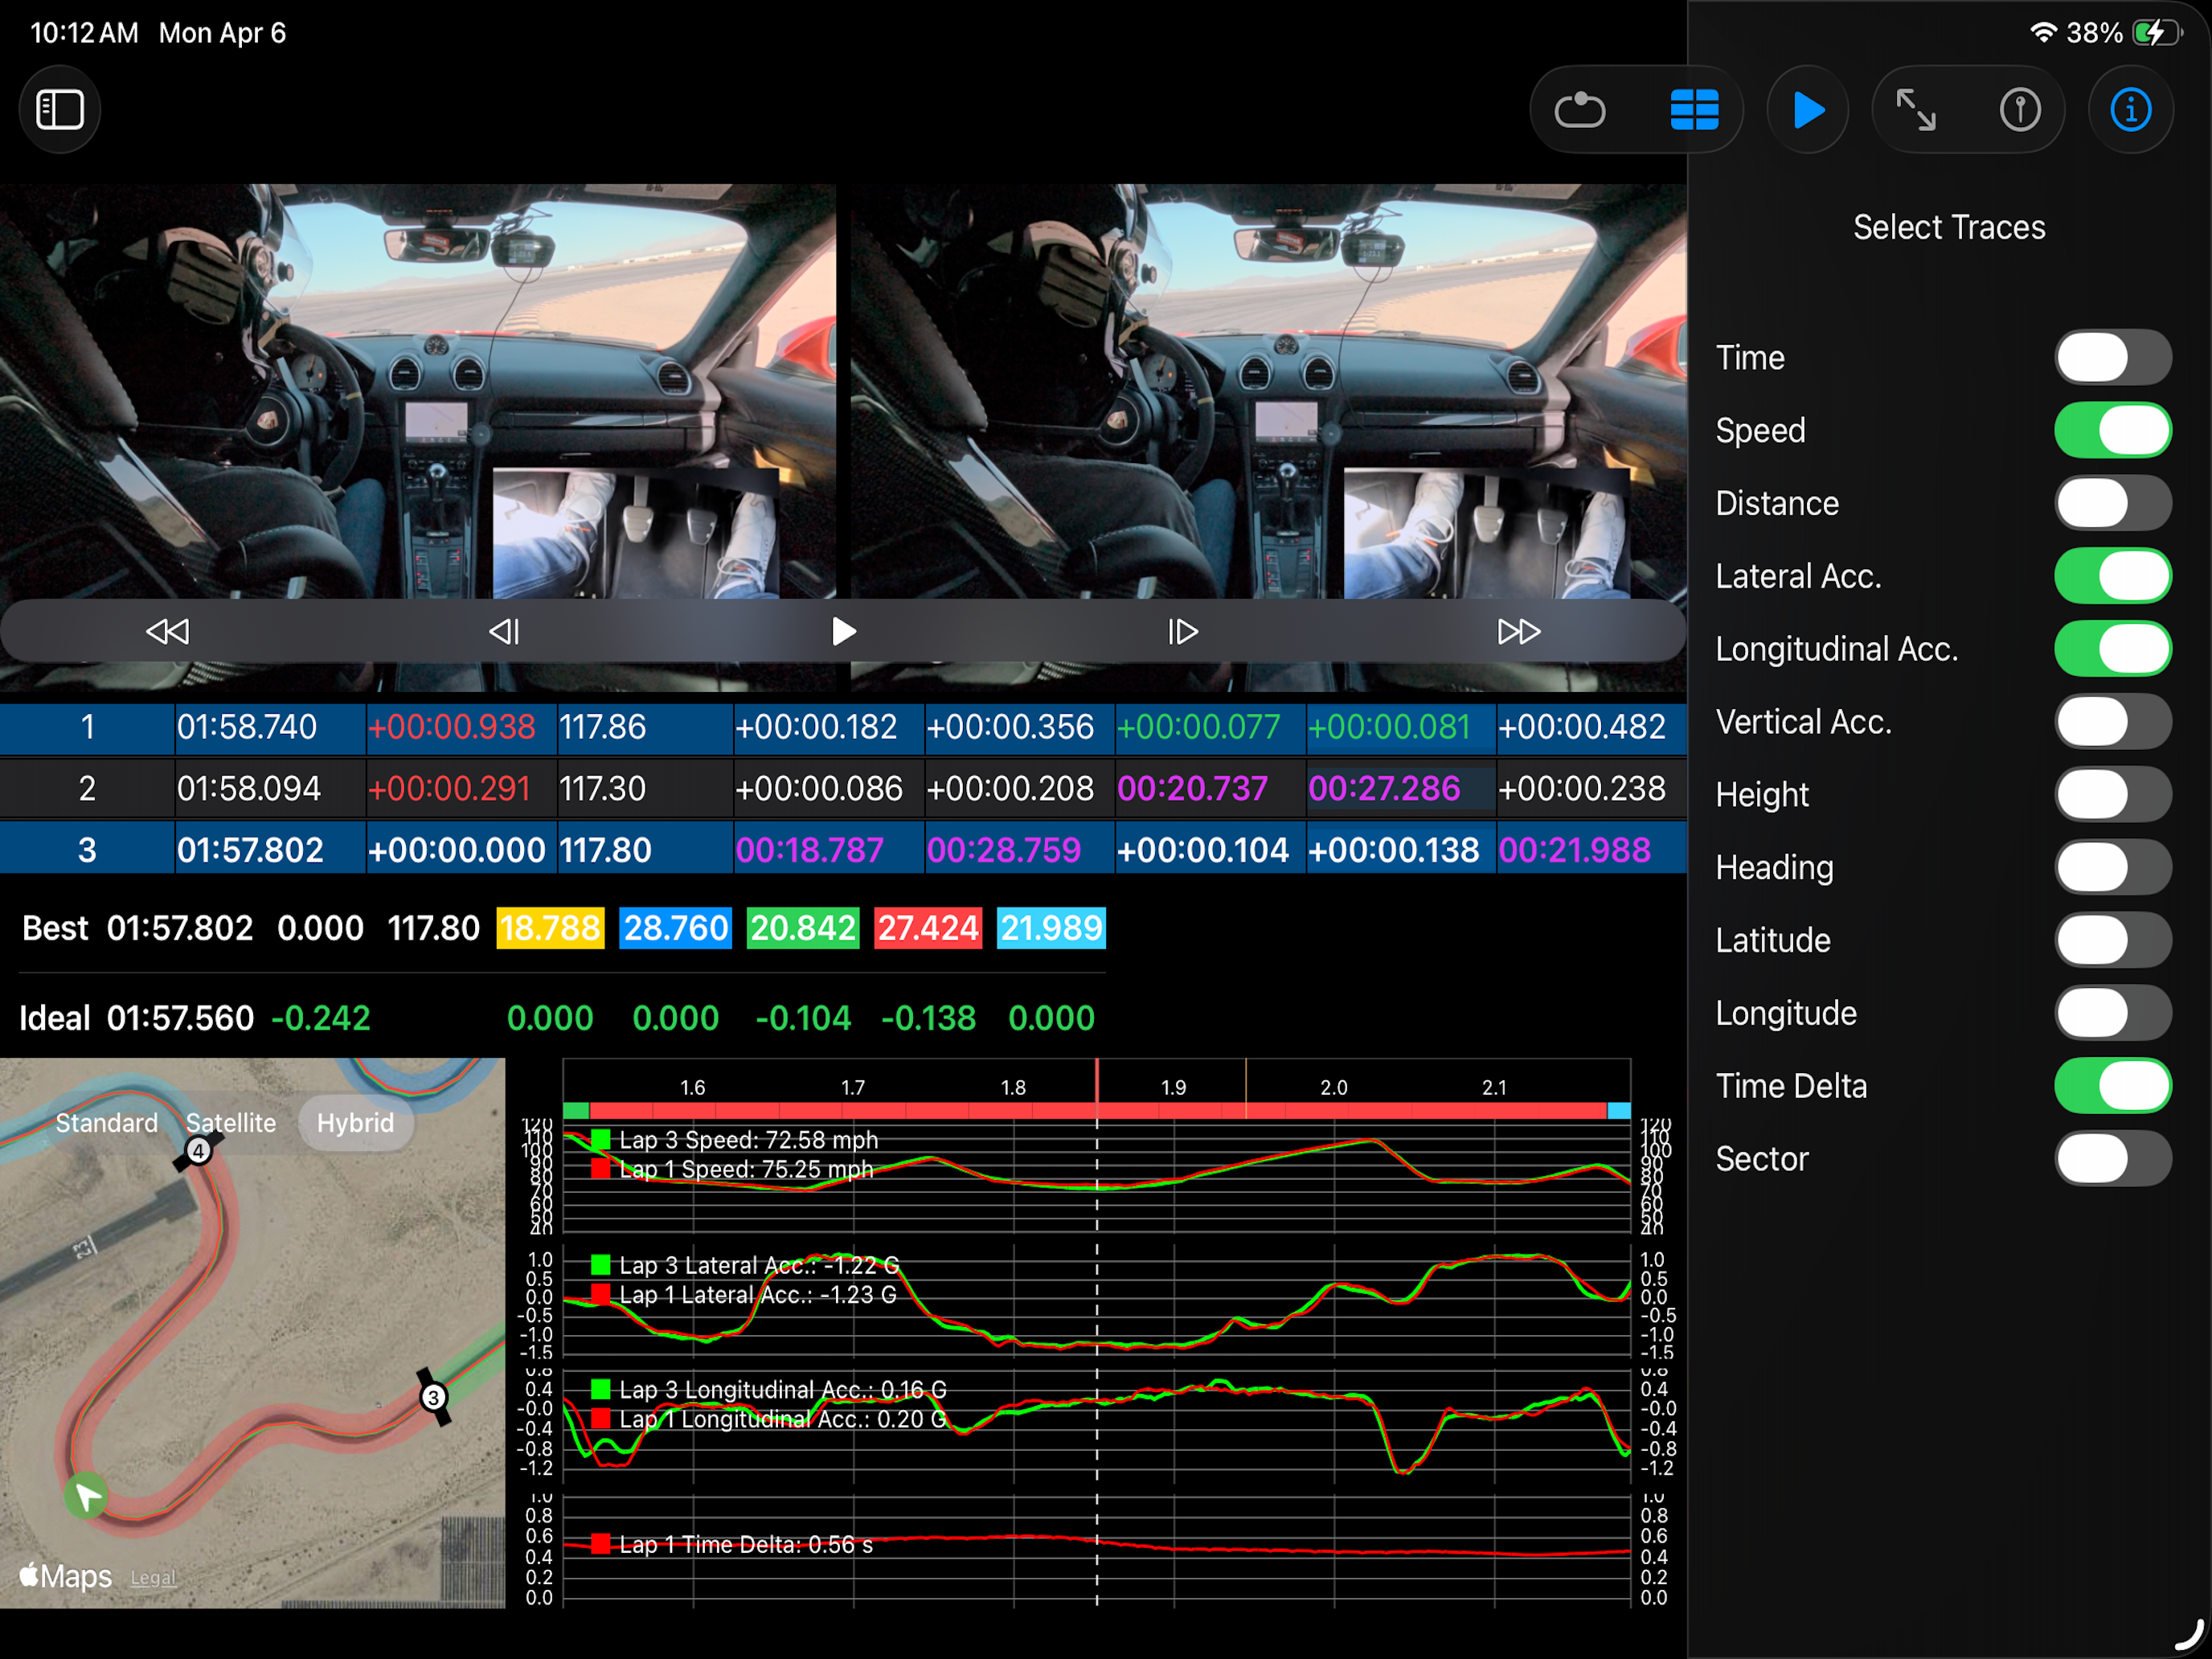This screenshot has height=1659, width=2212.
Task: Disable the Time Delta trace
Action: [x=2112, y=1085]
